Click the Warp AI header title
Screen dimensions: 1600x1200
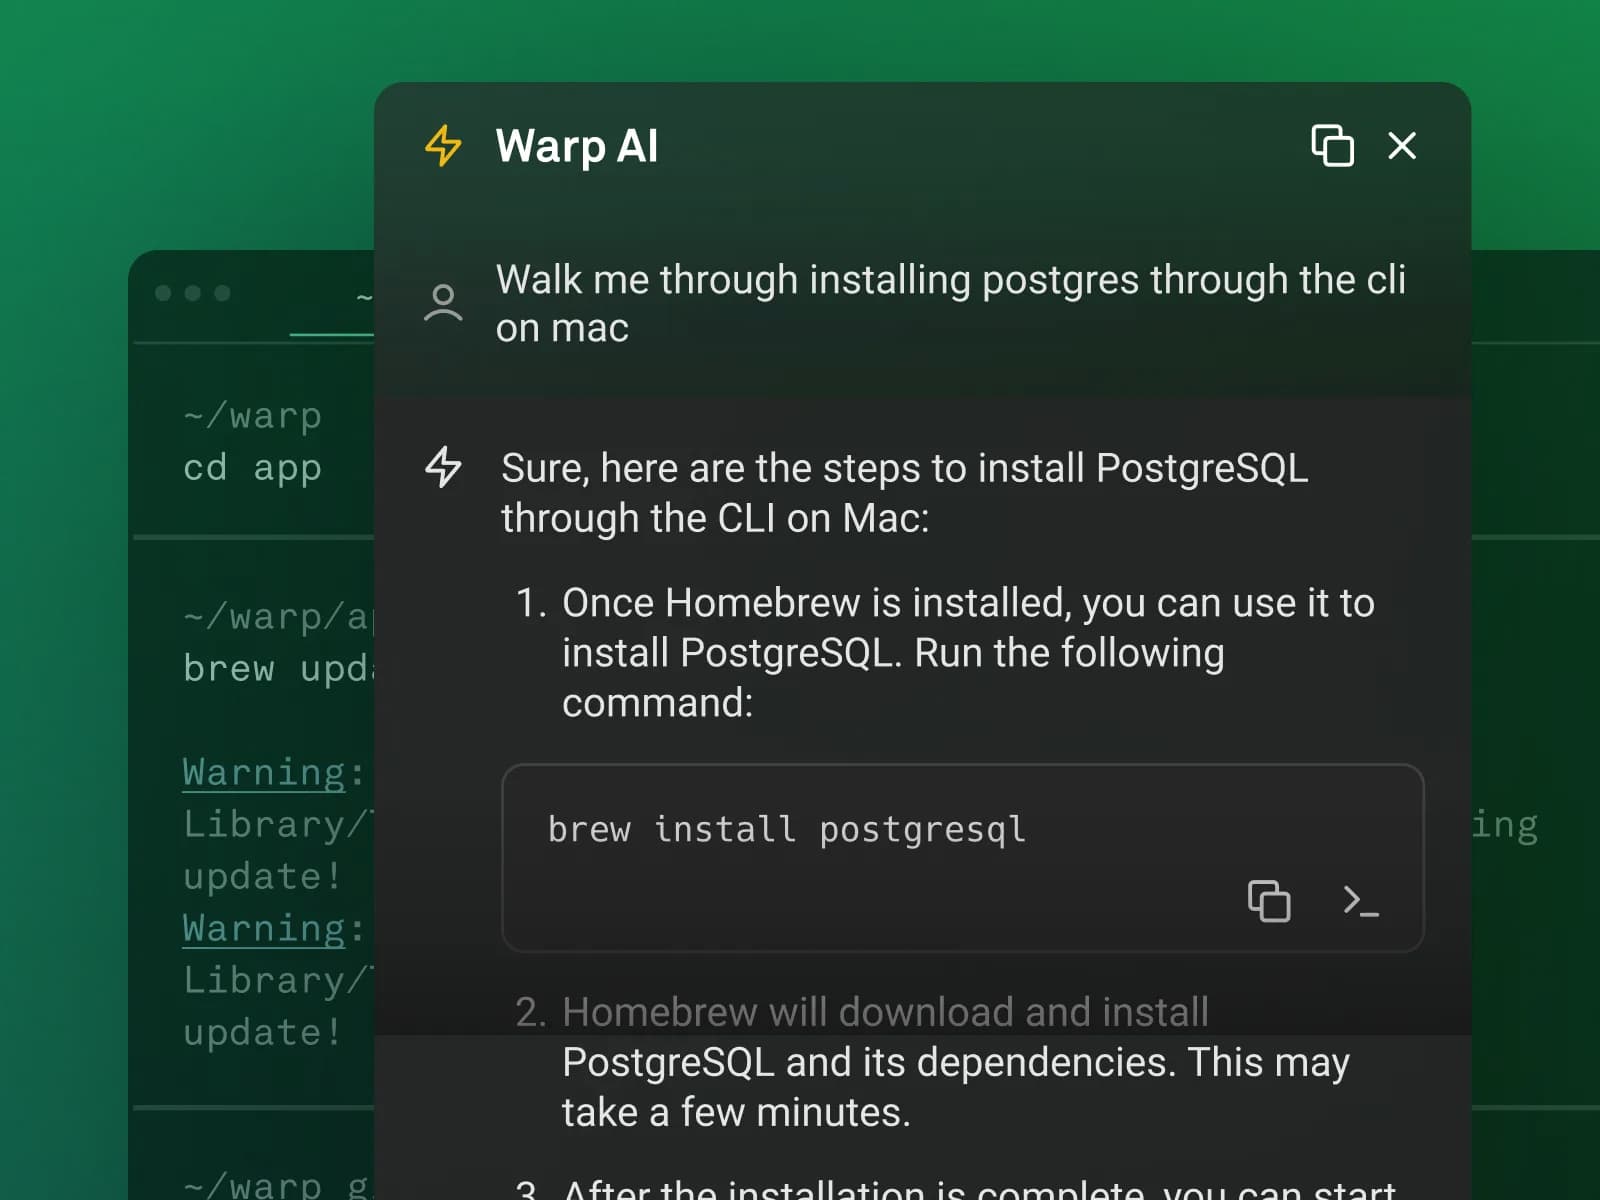577,146
